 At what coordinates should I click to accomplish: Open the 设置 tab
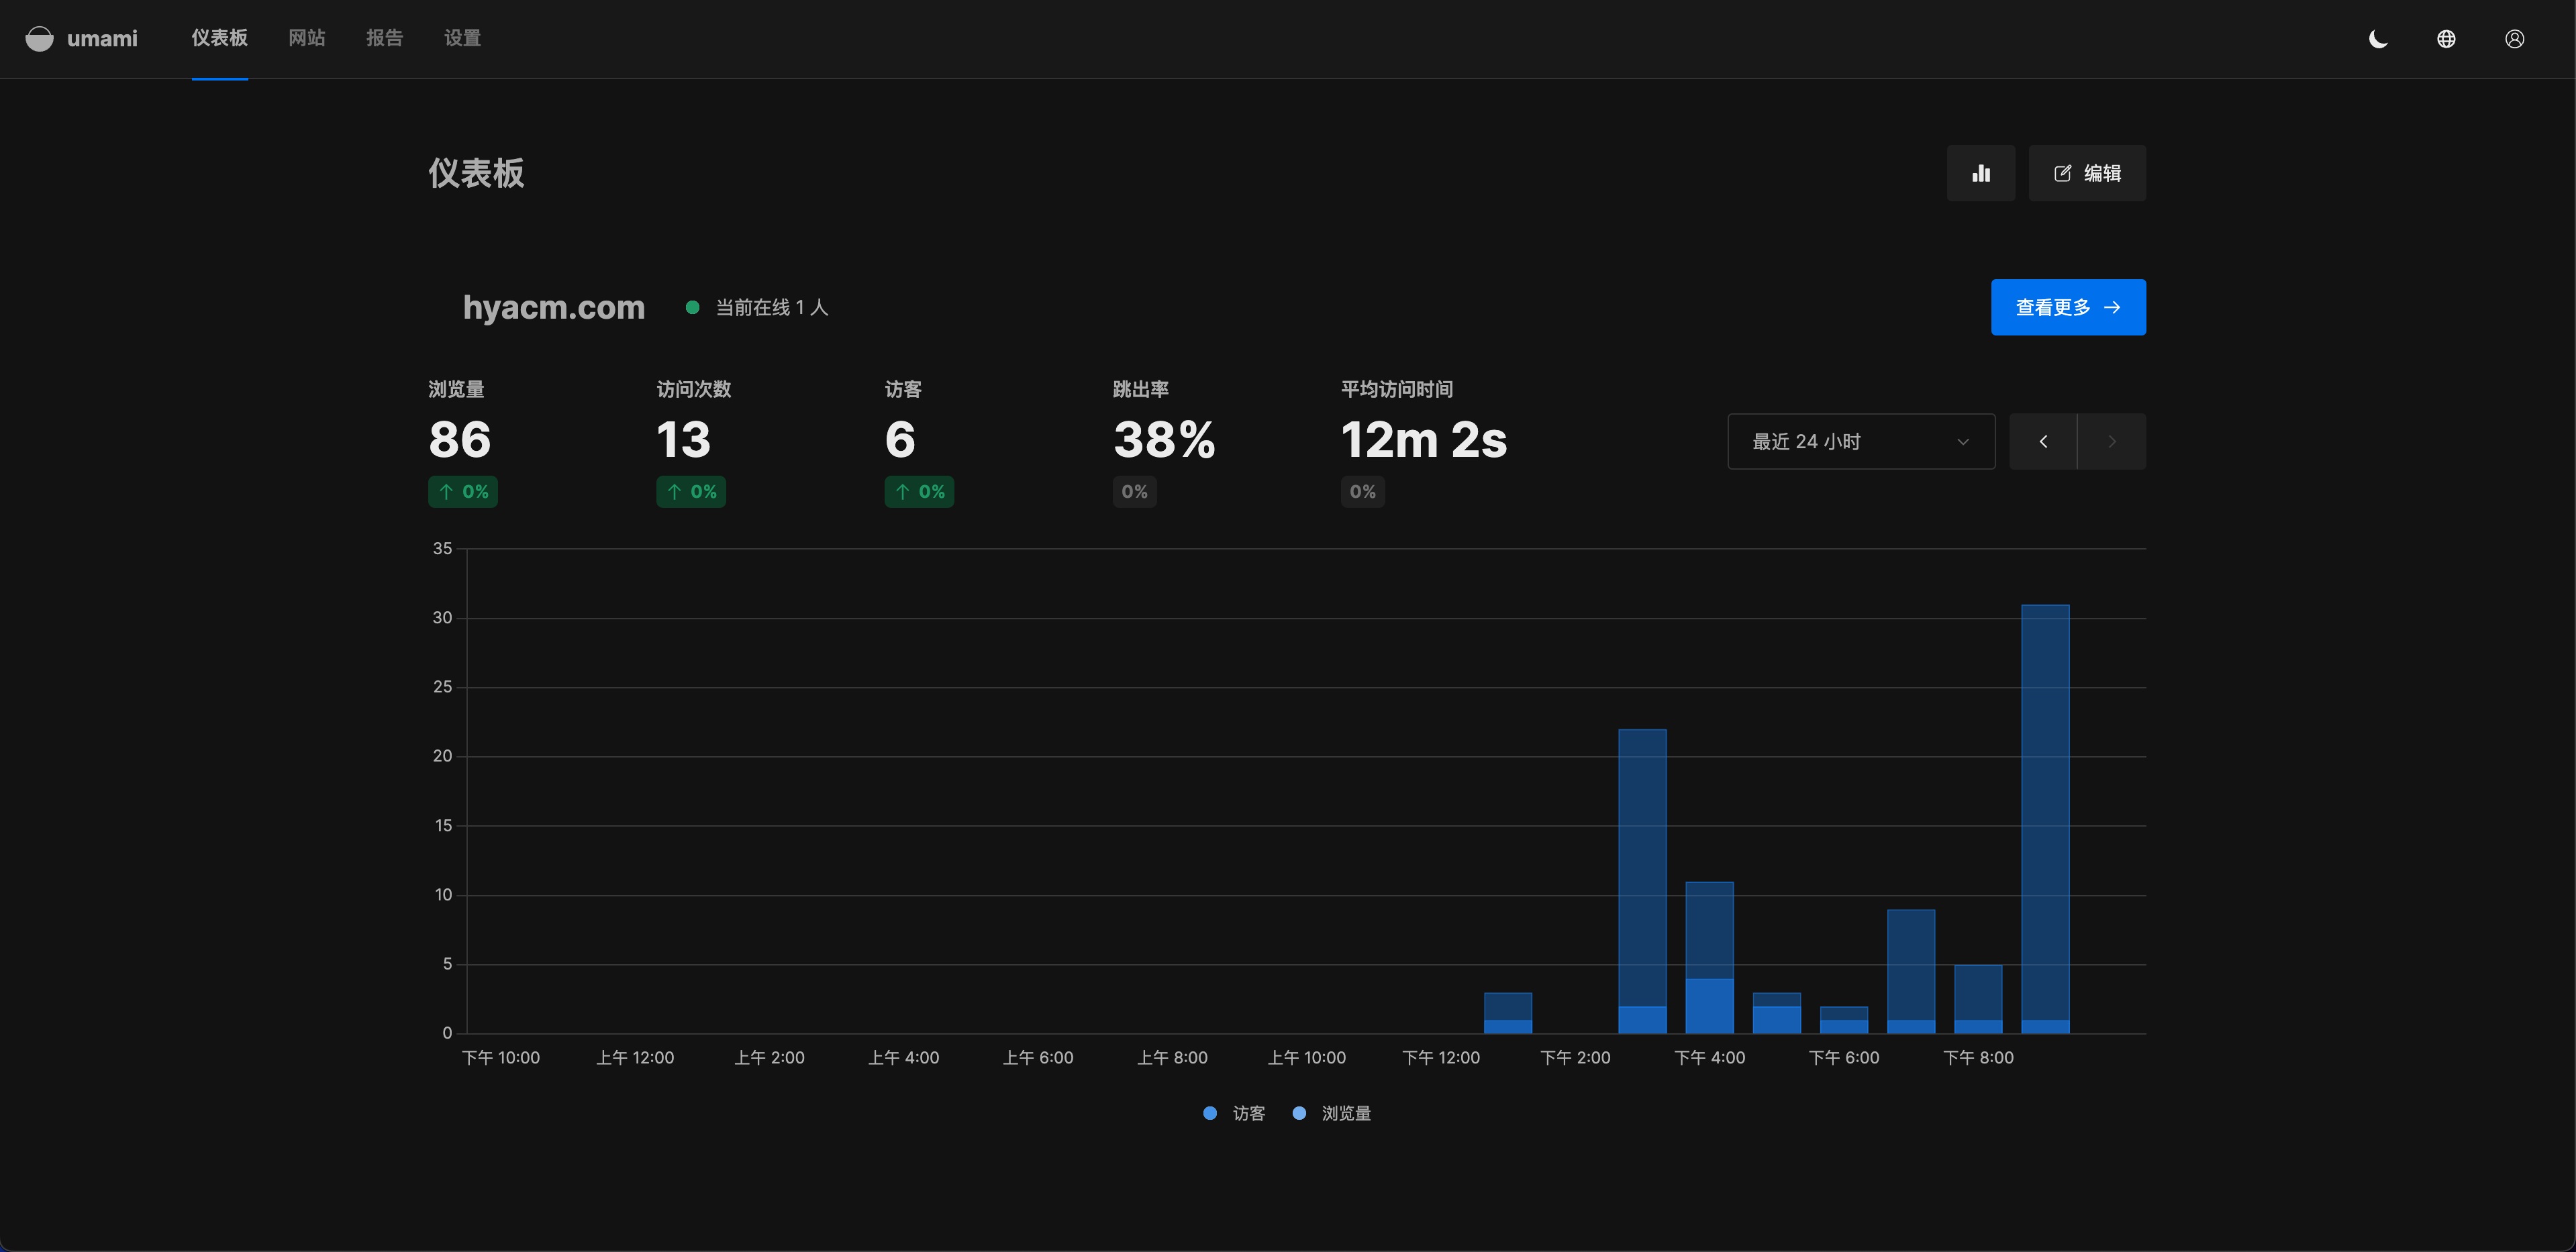tap(462, 38)
